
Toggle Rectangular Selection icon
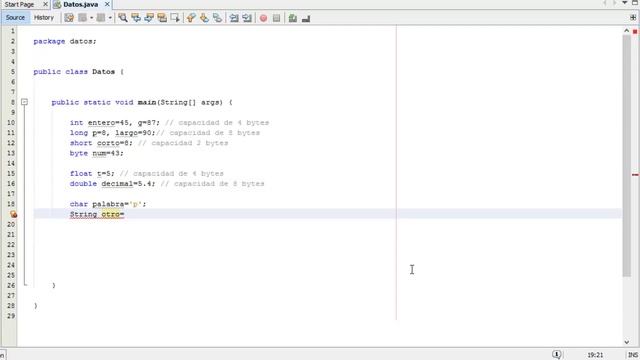[x=175, y=18]
